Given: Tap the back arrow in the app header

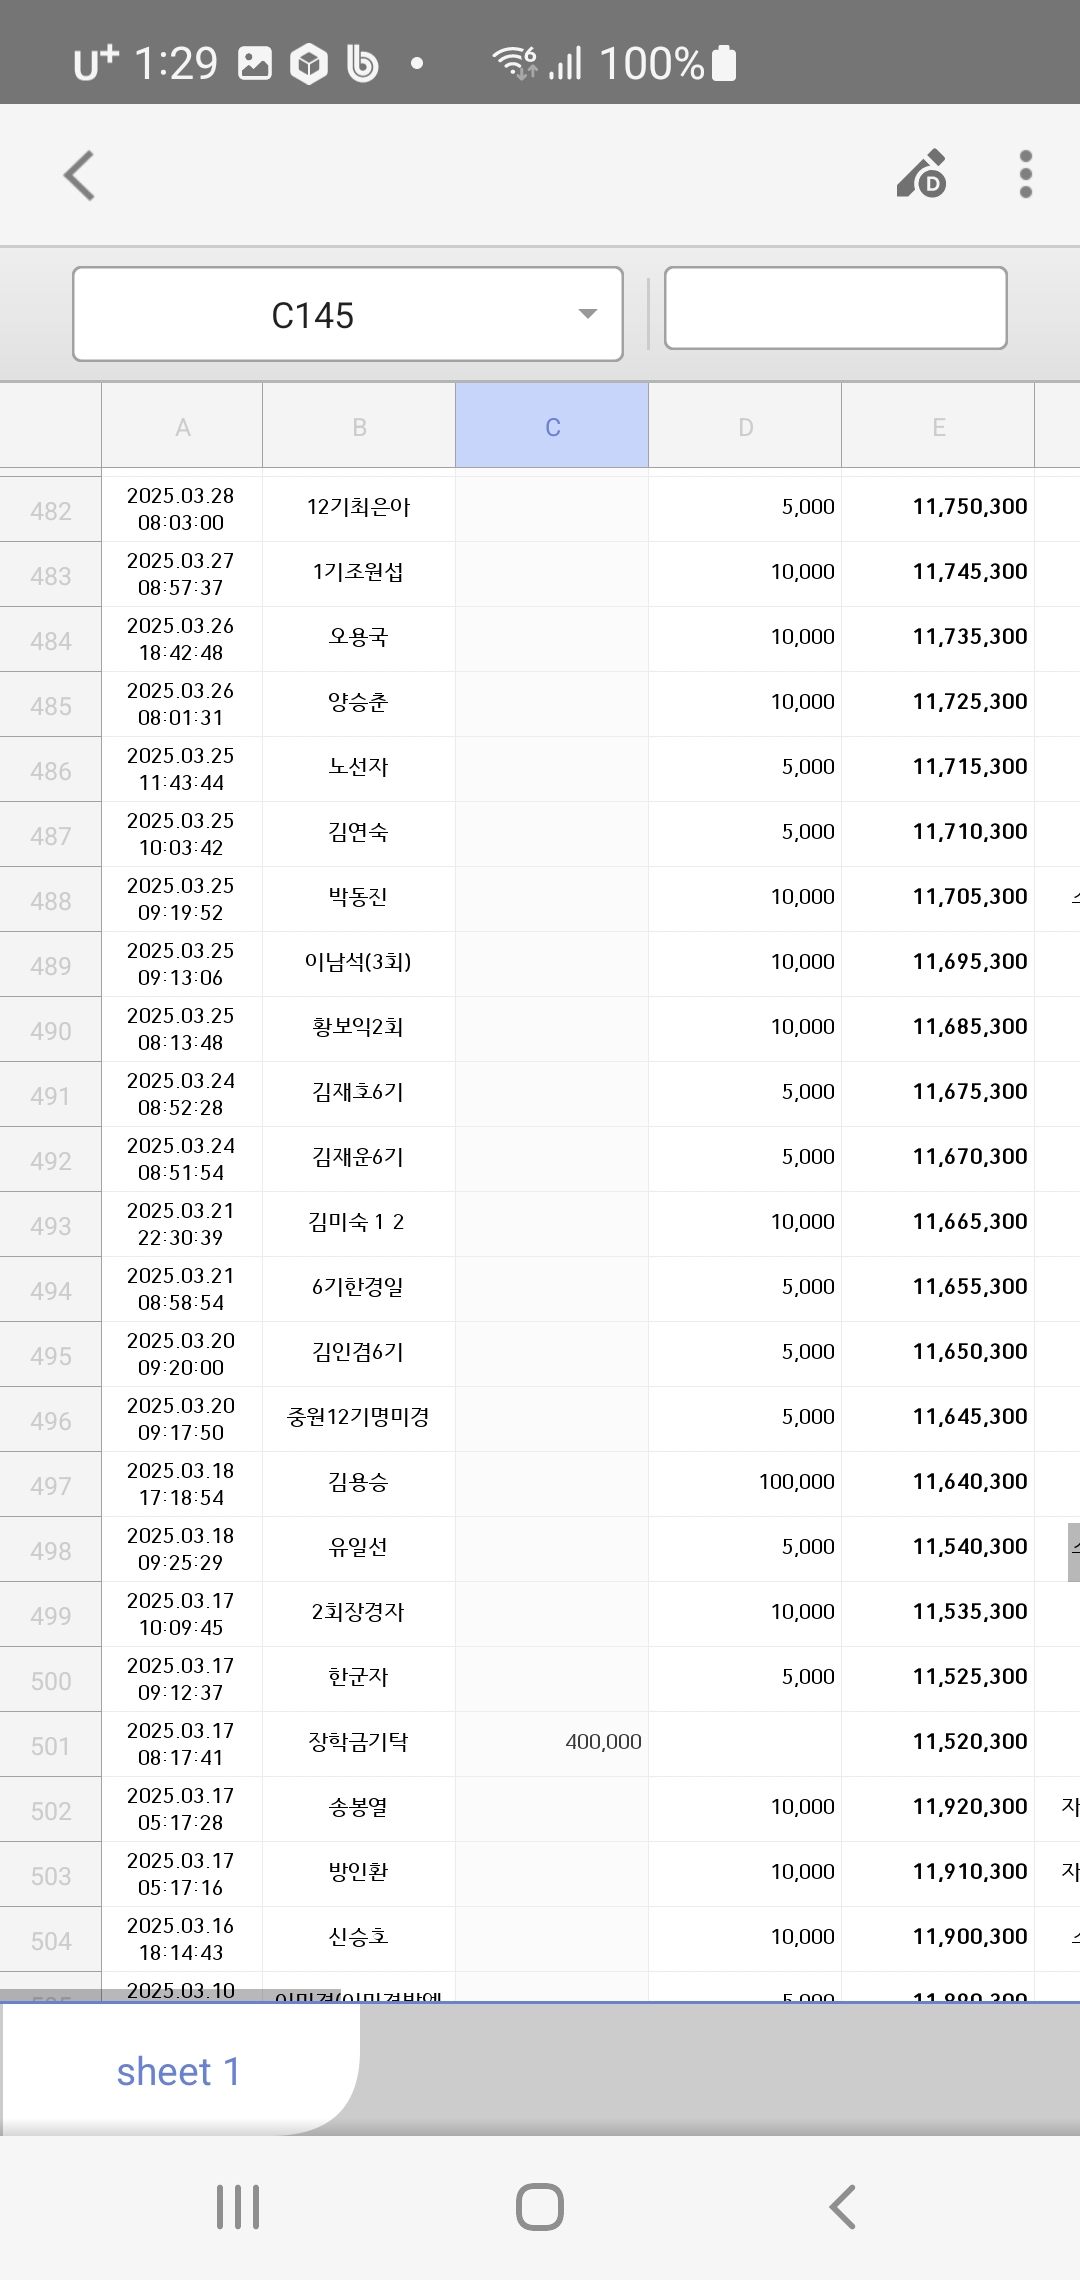Looking at the screenshot, I should pos(80,176).
